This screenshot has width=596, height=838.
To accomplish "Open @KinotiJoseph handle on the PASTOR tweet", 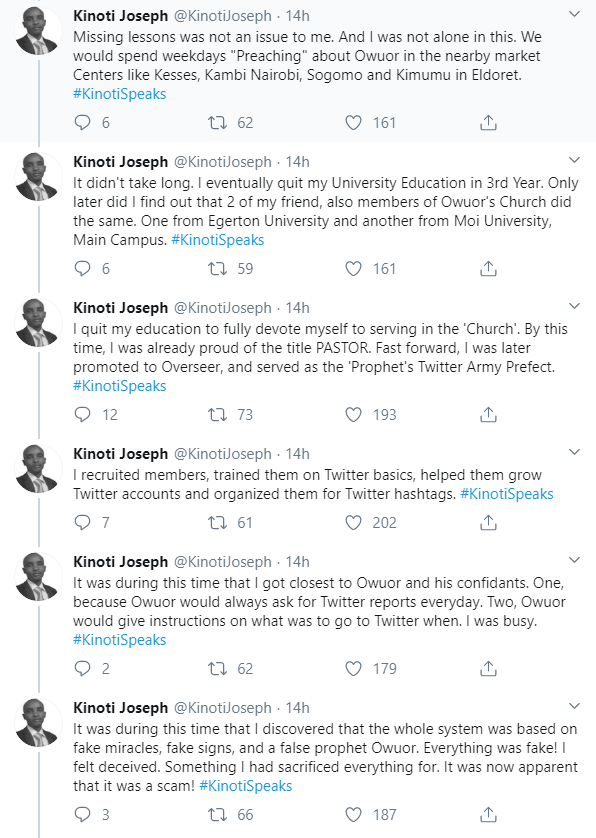I will [223, 308].
